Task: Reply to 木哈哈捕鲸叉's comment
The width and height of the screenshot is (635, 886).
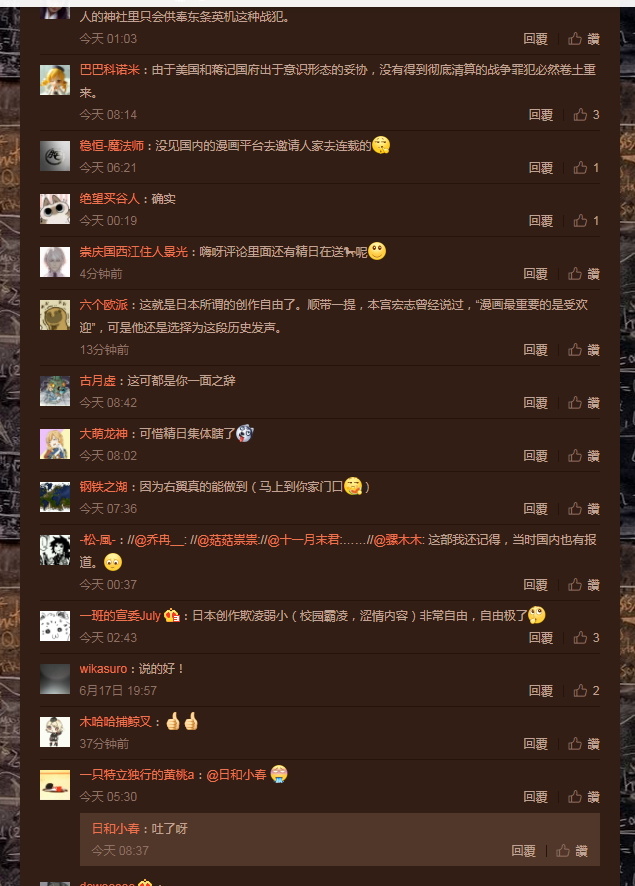Action: click(x=535, y=744)
